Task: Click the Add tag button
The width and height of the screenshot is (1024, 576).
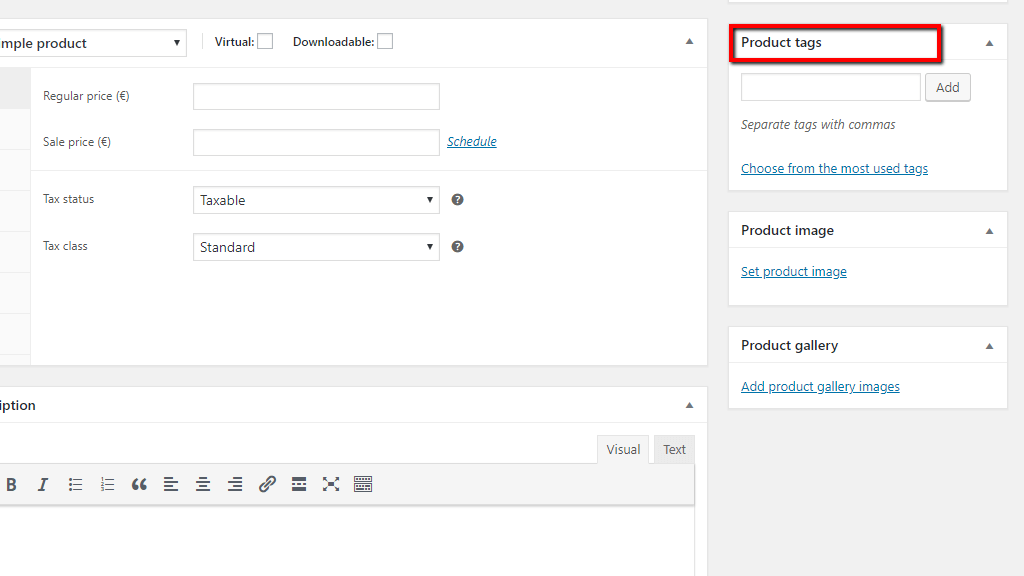Action: point(948,88)
